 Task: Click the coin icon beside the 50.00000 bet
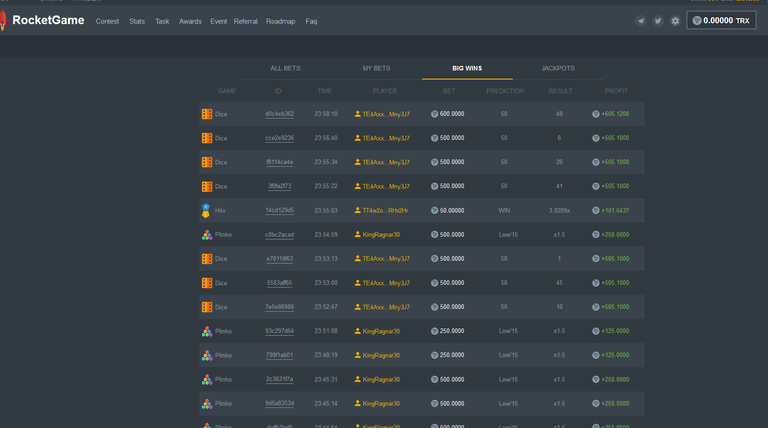(434, 211)
